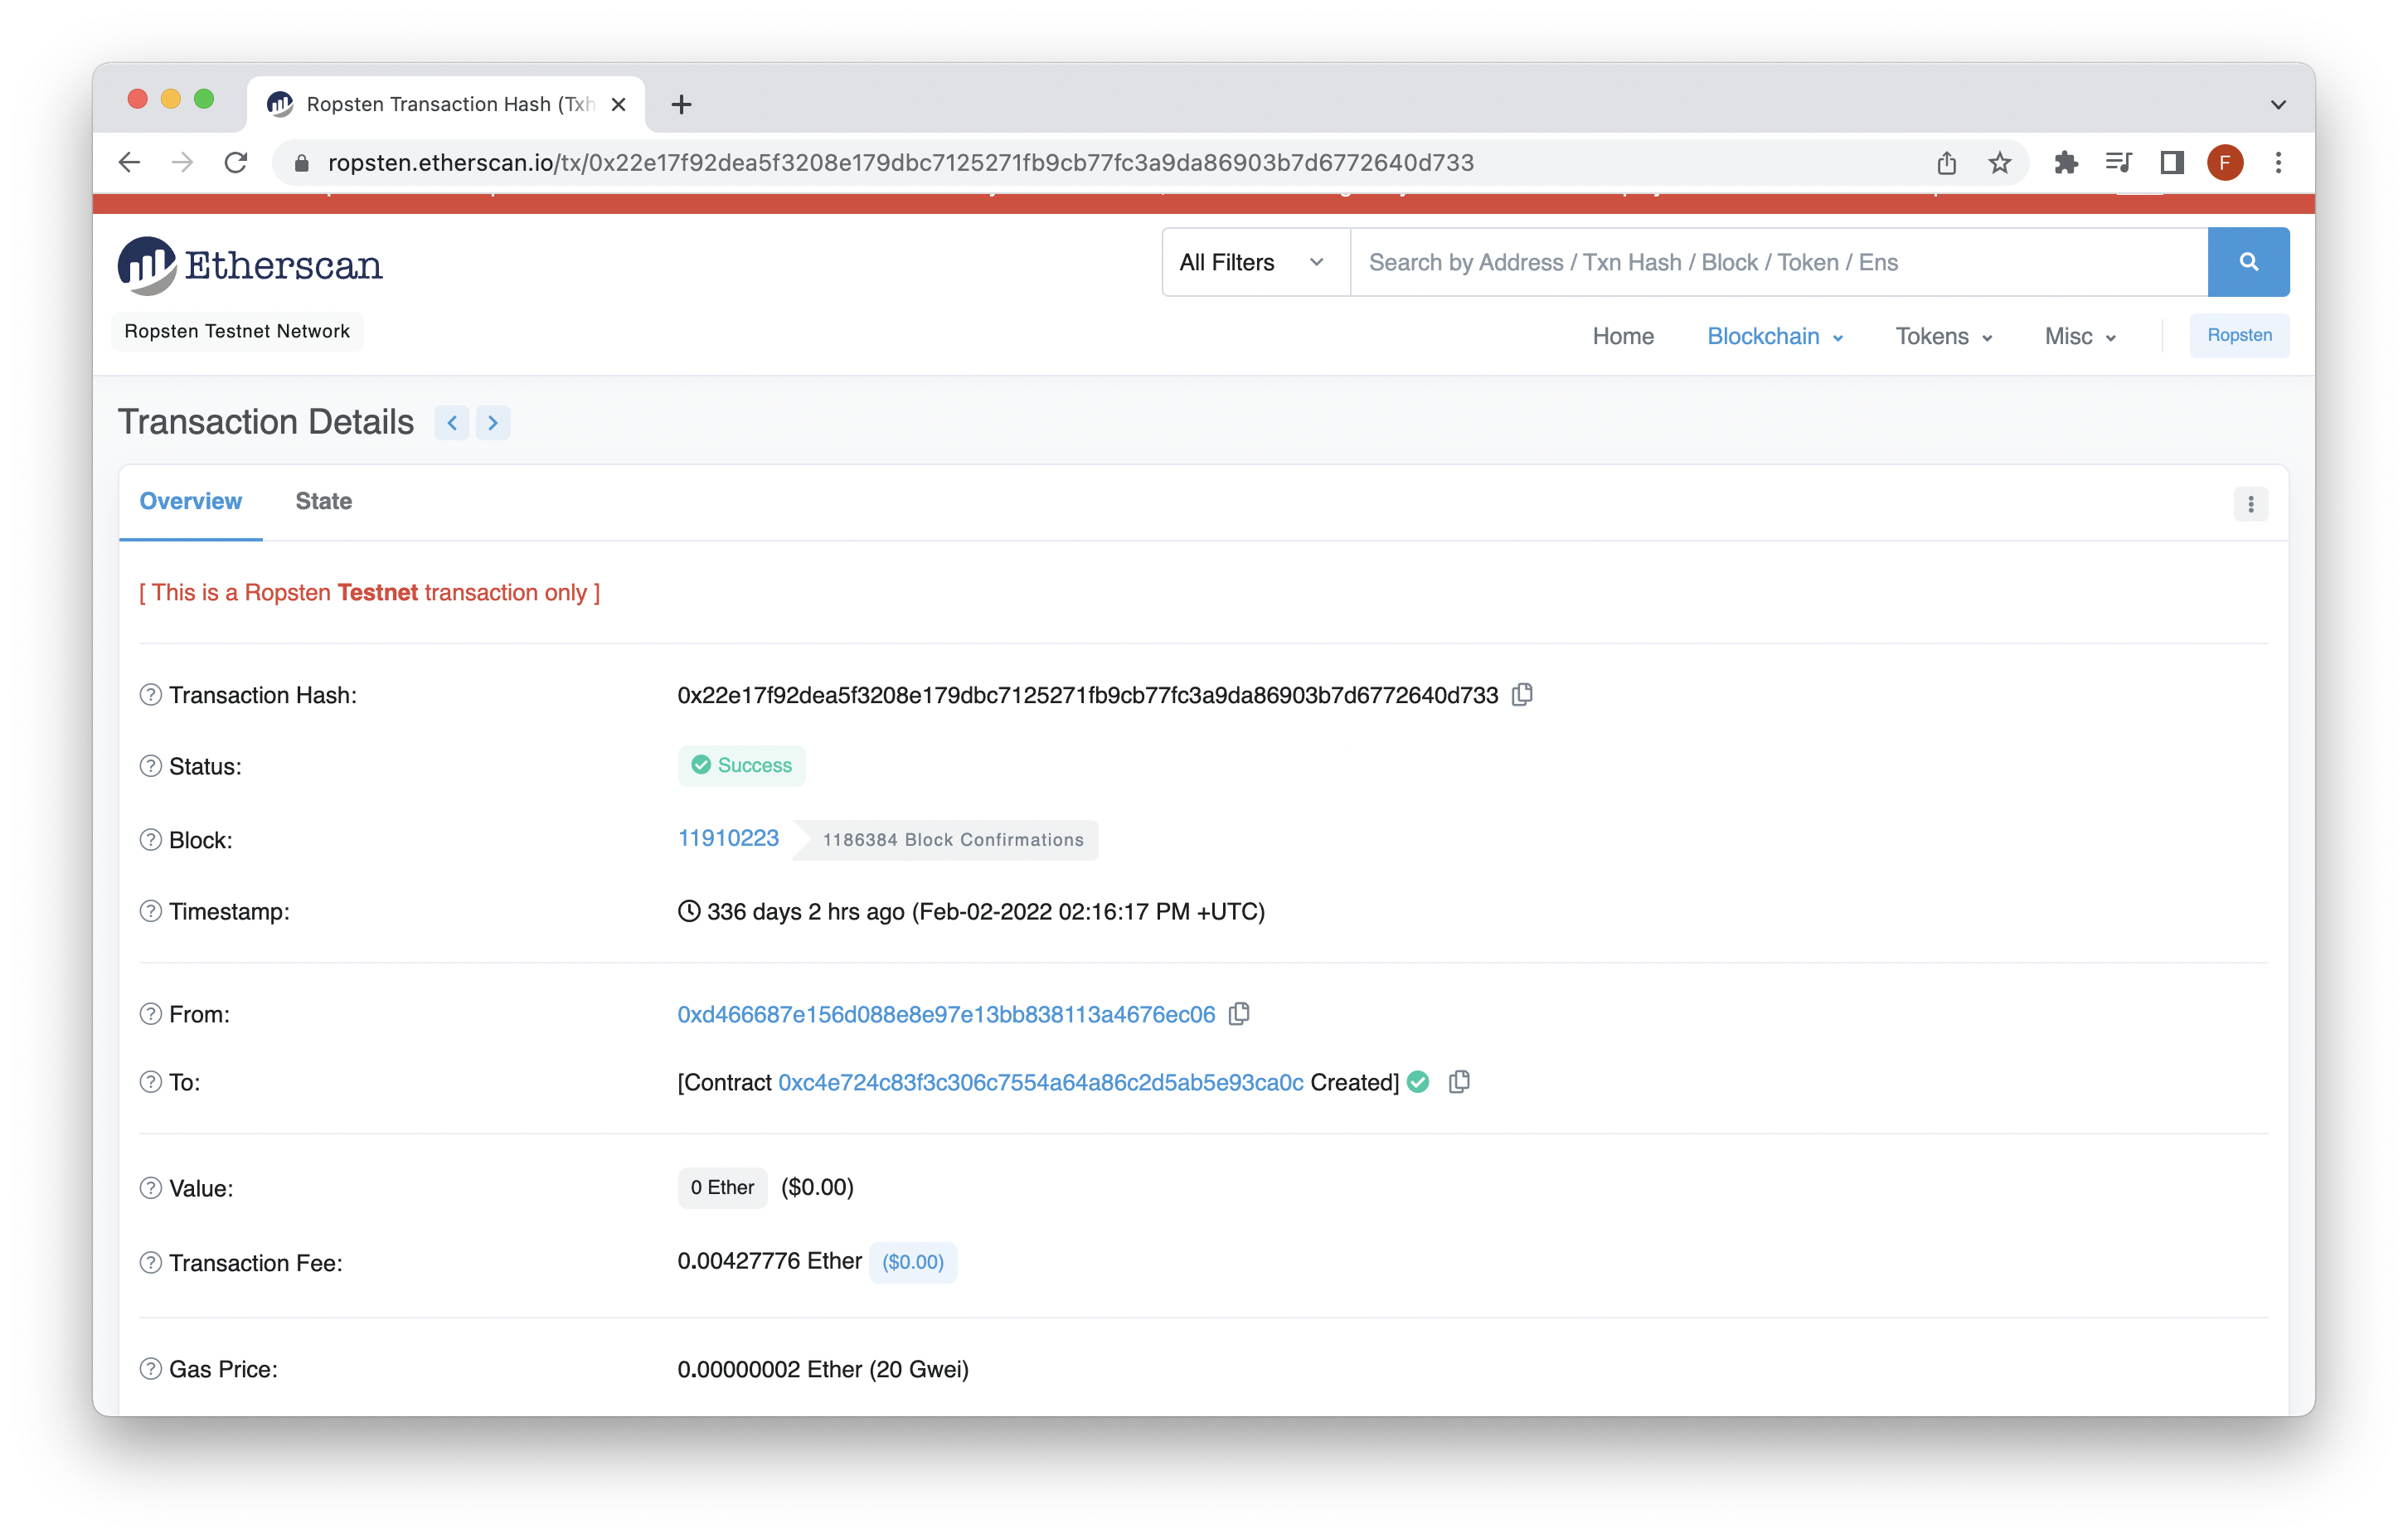This screenshot has width=2408, height=1539.
Task: Copy the created contract address icon
Action: pos(1459,1082)
